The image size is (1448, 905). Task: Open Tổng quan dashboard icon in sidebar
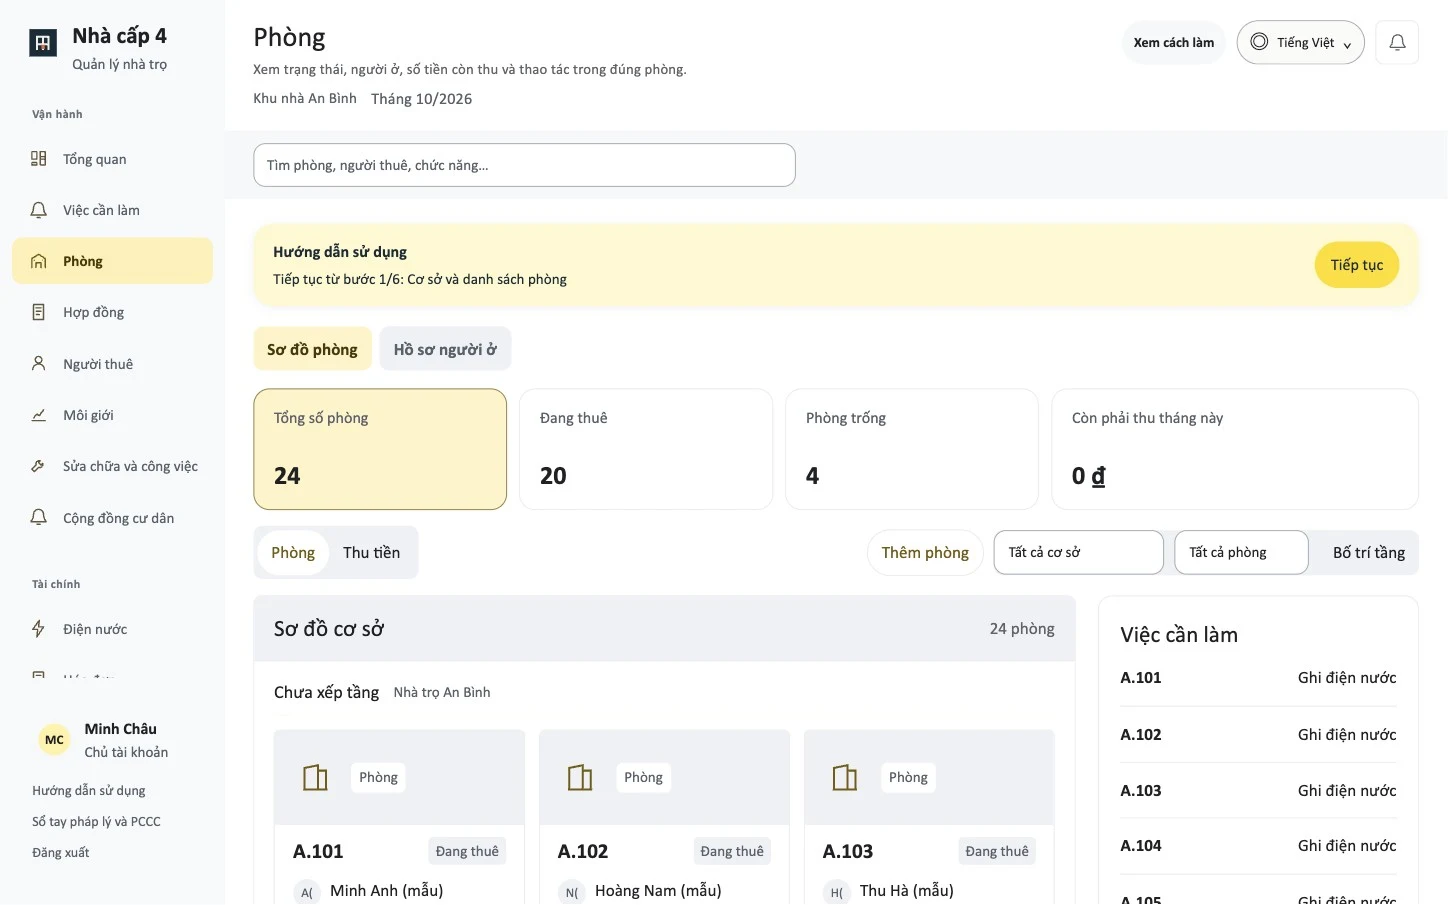coord(39,158)
